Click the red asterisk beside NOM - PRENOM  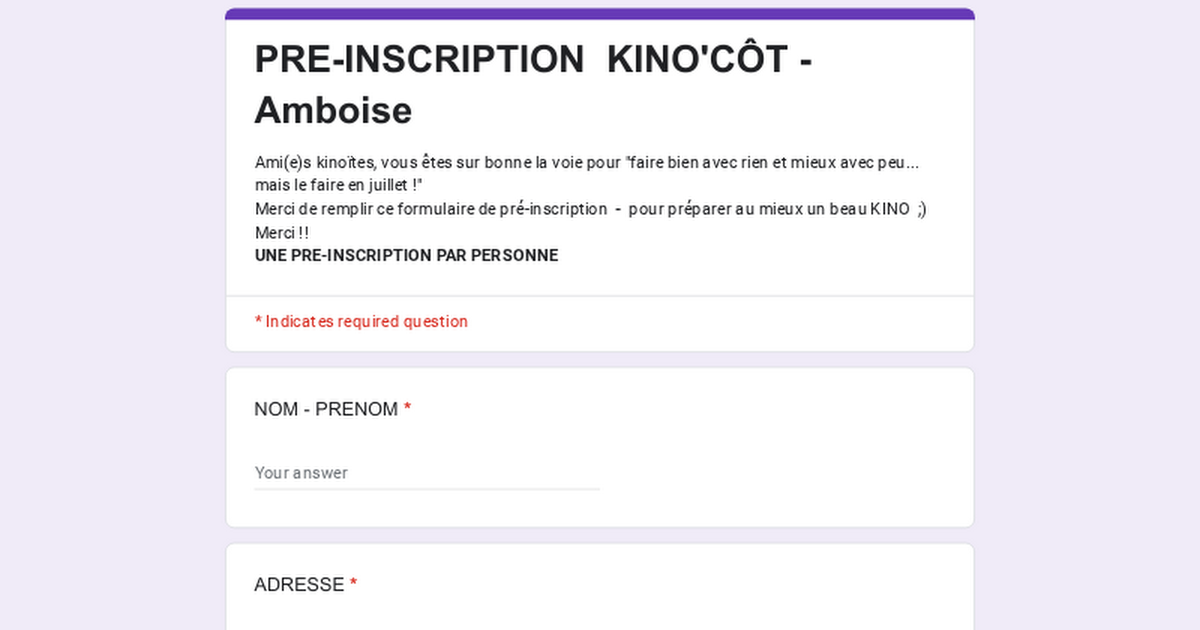click(x=408, y=408)
